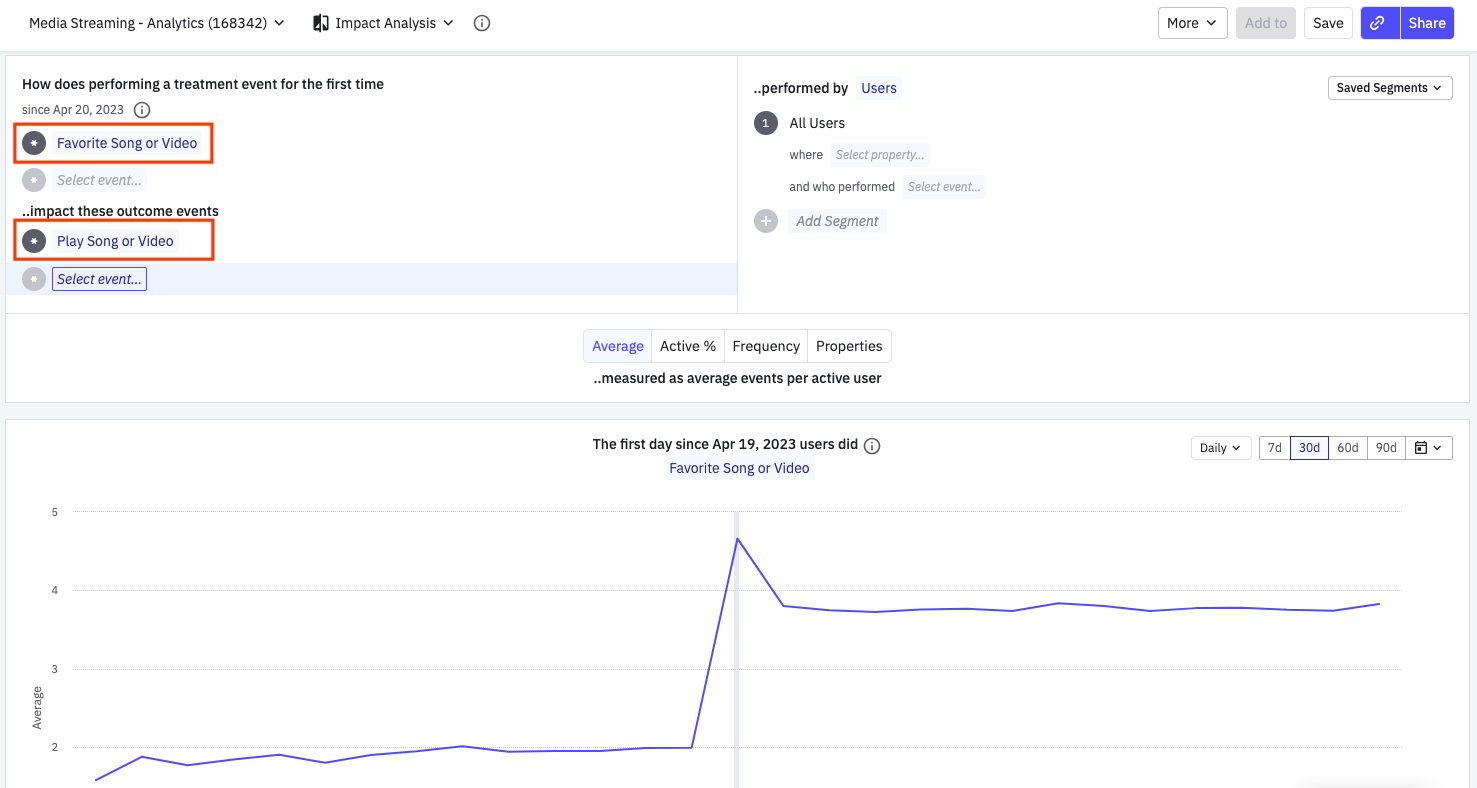1477x788 pixels.
Task: Select the 90d time range
Action: pyautogui.click(x=1386, y=448)
